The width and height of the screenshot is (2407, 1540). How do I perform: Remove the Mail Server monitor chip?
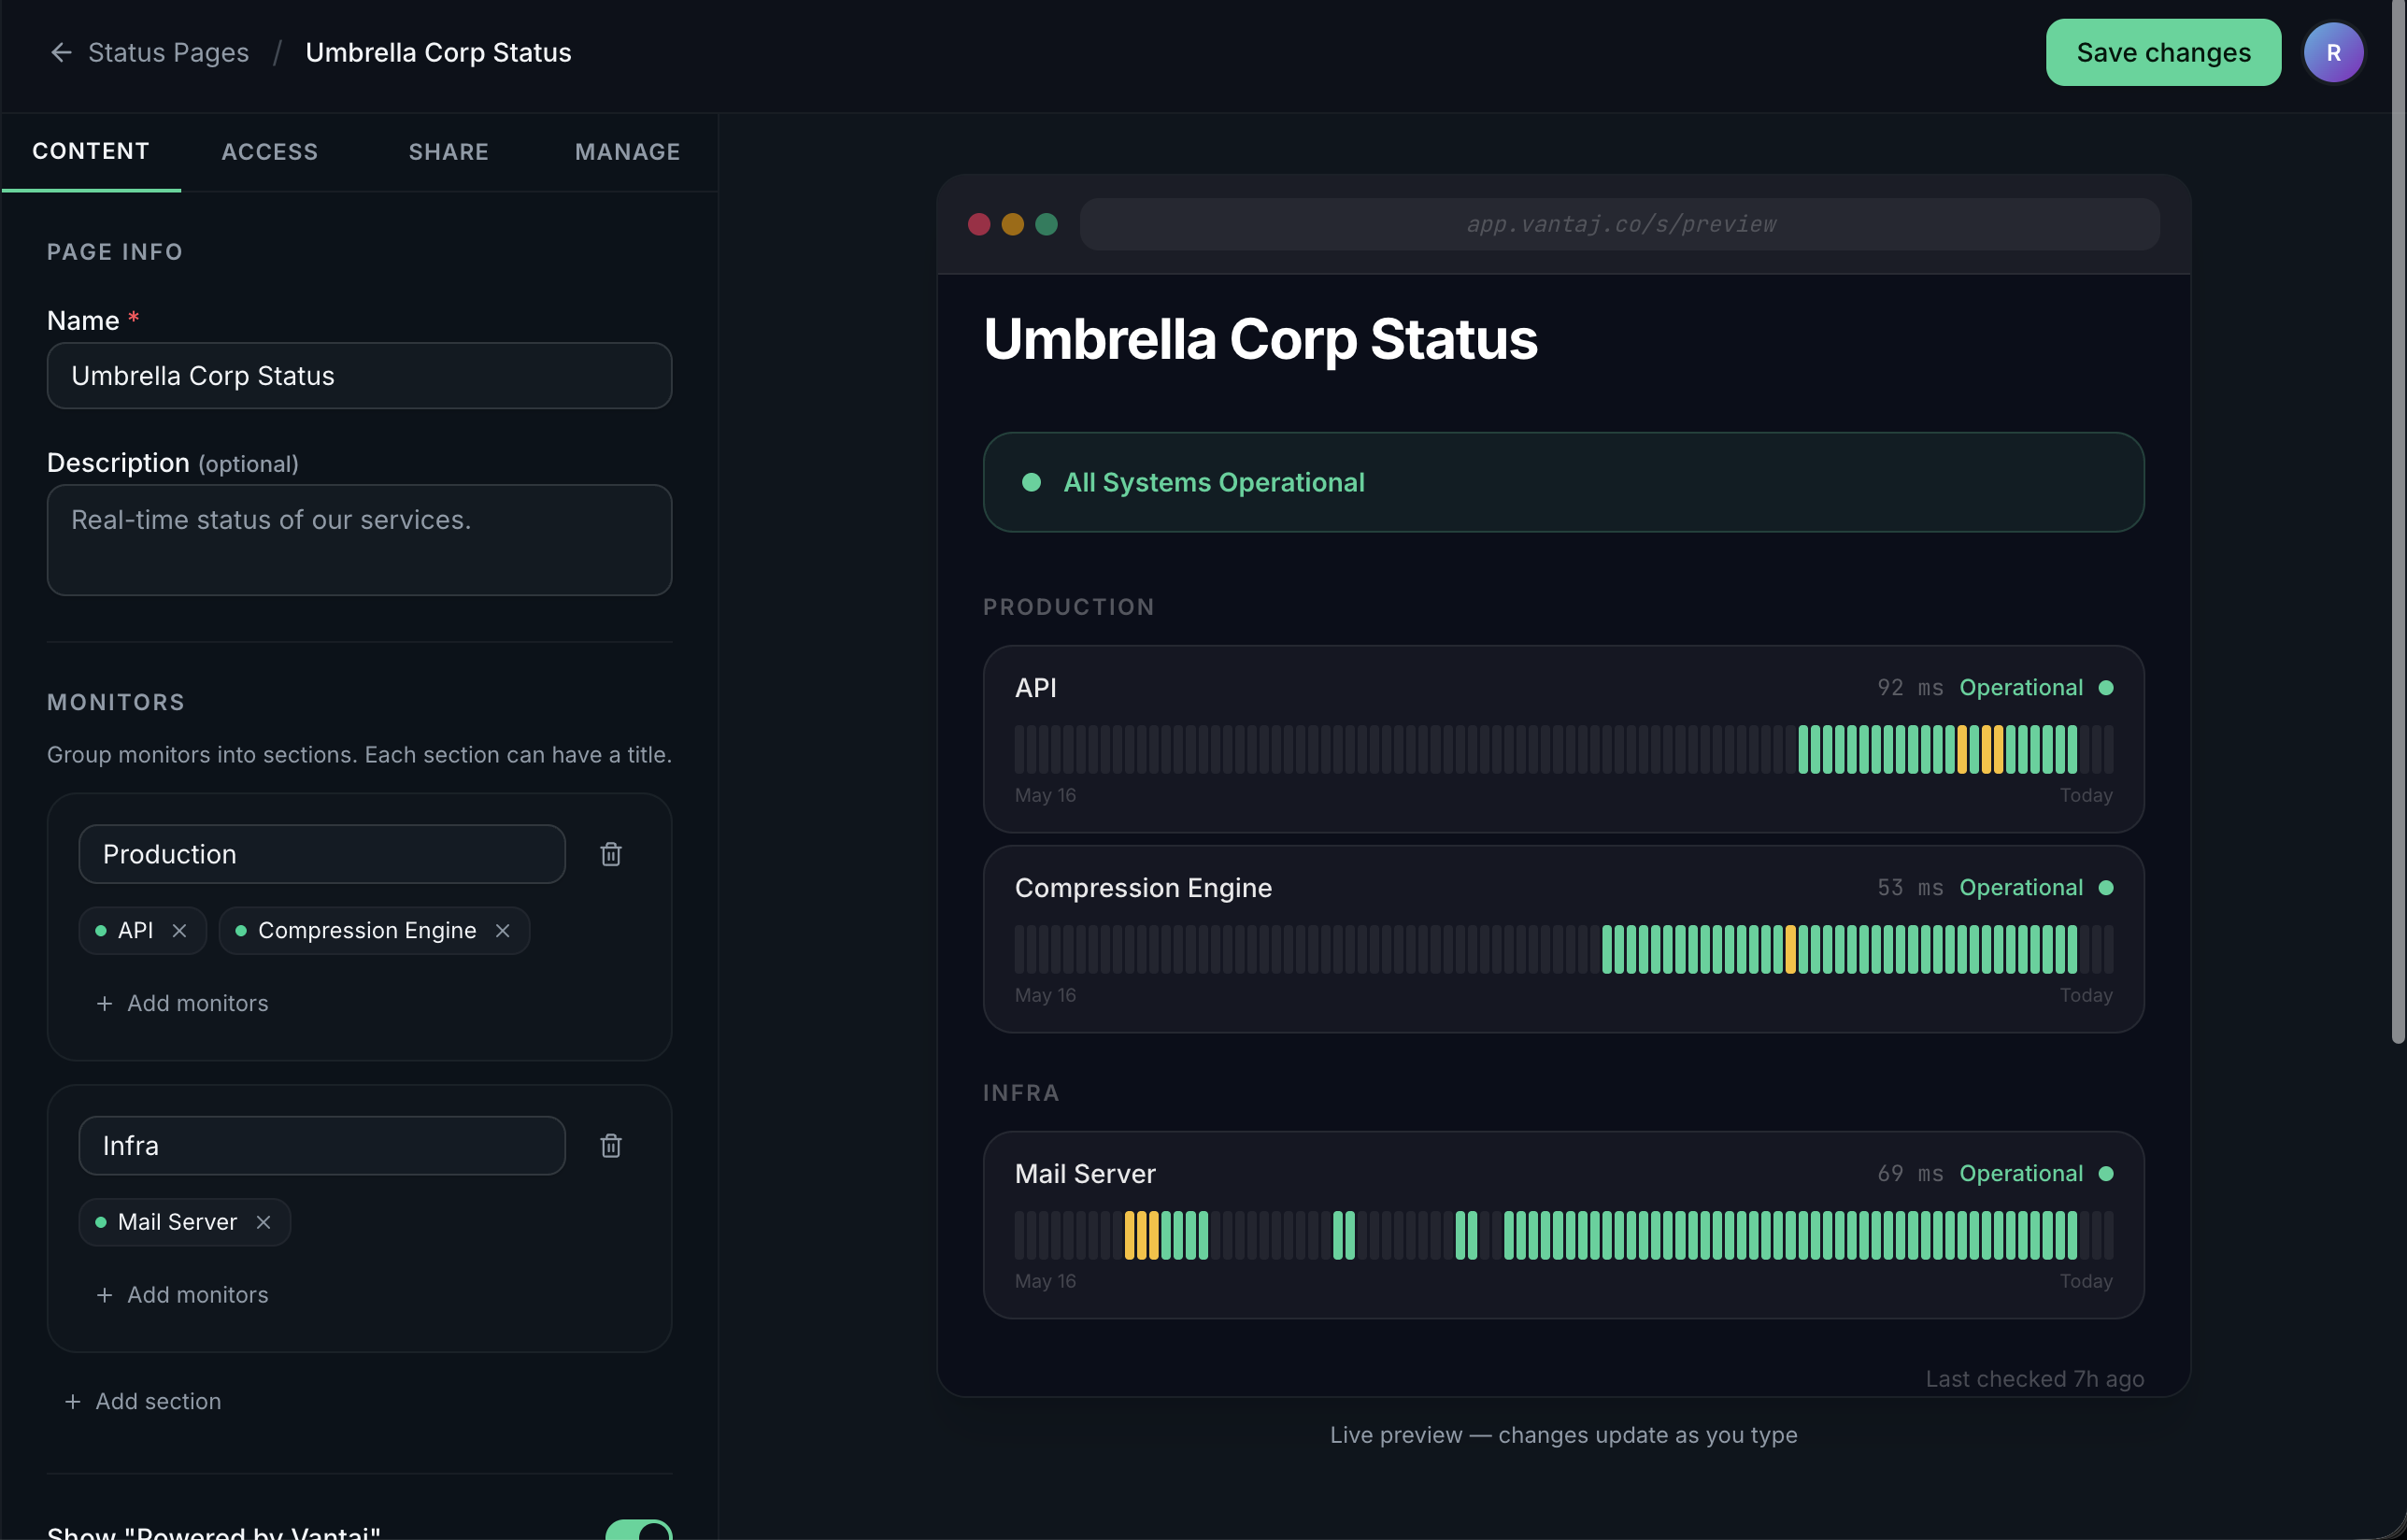coord(264,1223)
